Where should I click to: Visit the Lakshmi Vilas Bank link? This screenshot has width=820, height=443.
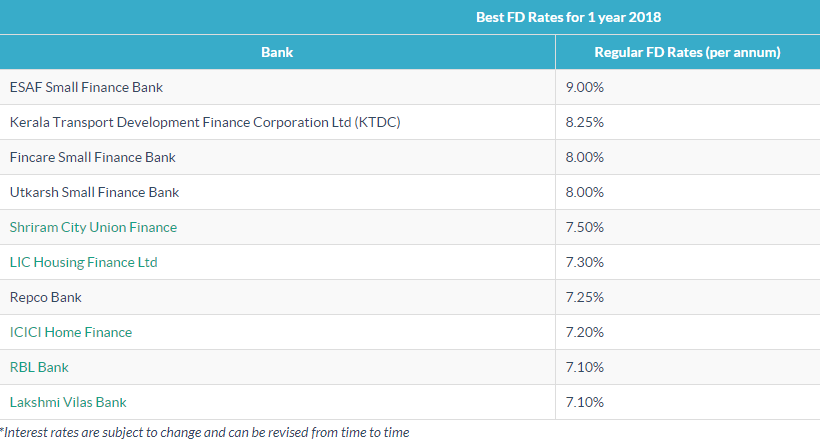point(68,402)
